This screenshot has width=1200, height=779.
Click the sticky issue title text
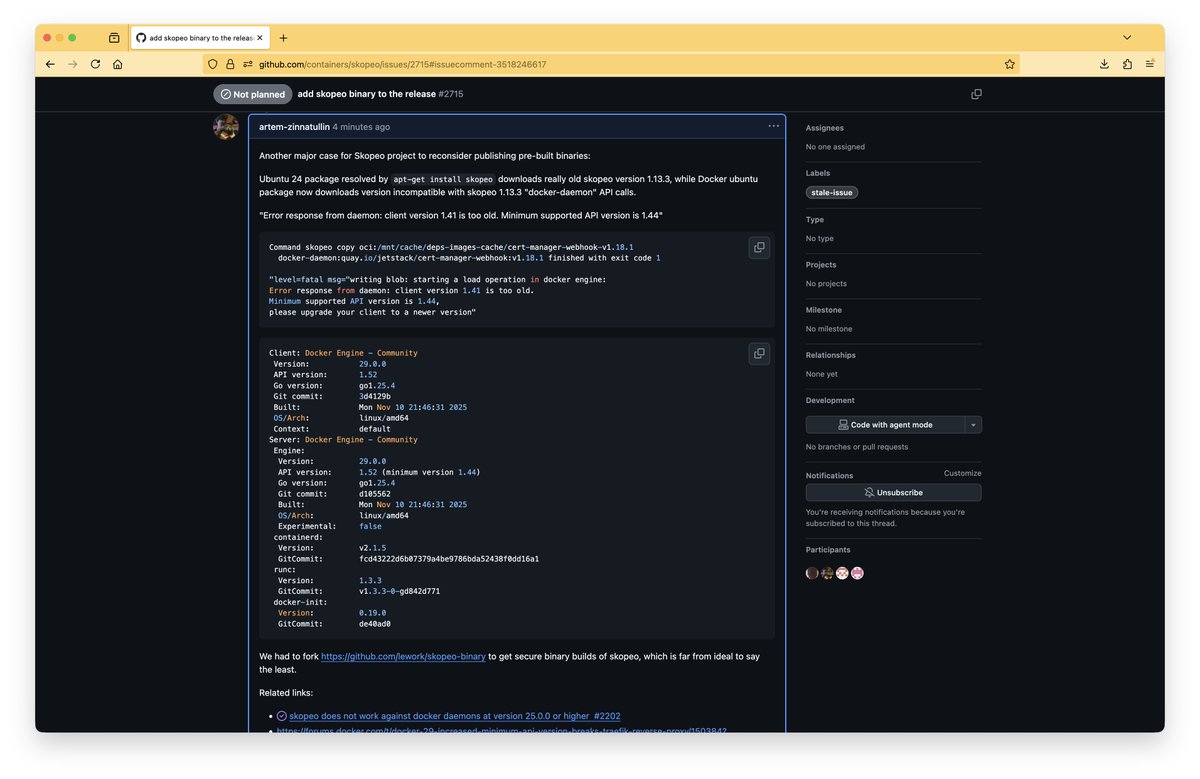367,94
